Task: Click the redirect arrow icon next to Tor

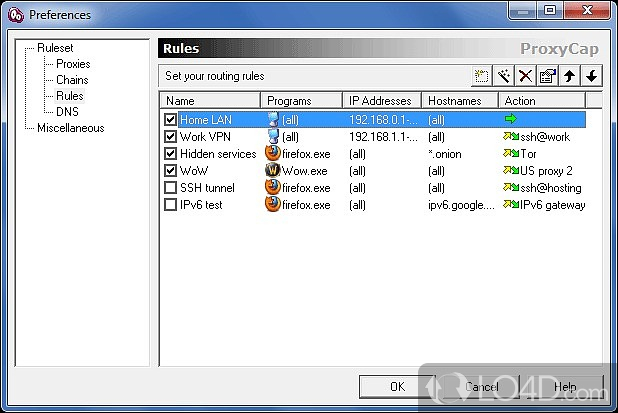Action: pos(511,153)
